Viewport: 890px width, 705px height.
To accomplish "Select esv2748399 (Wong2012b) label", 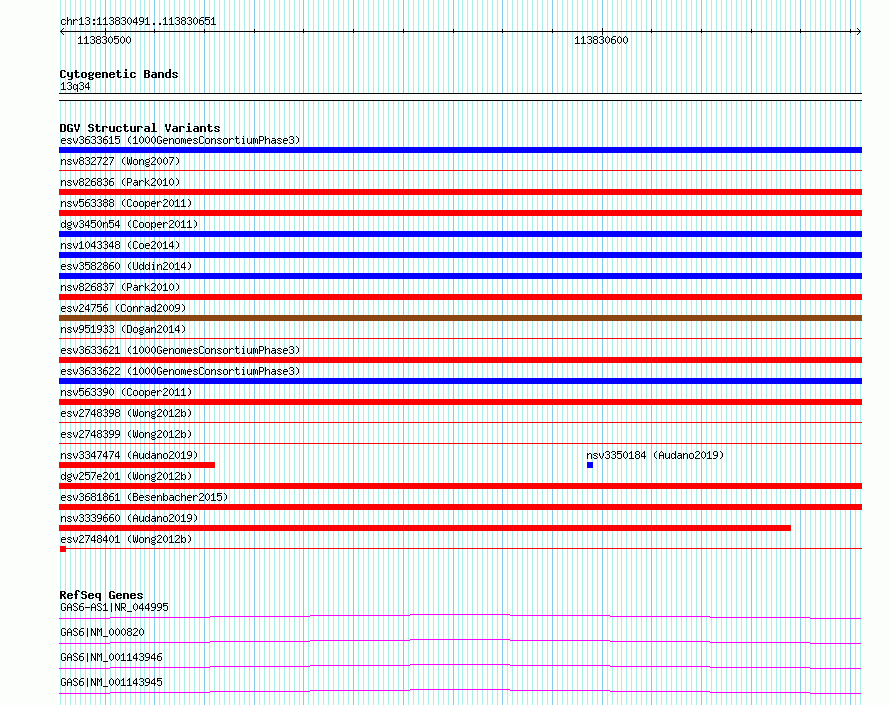I will 126,434.
